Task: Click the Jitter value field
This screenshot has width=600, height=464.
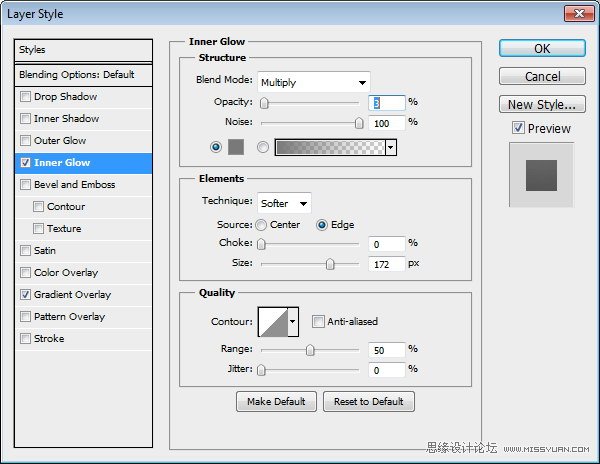Action: 386,370
